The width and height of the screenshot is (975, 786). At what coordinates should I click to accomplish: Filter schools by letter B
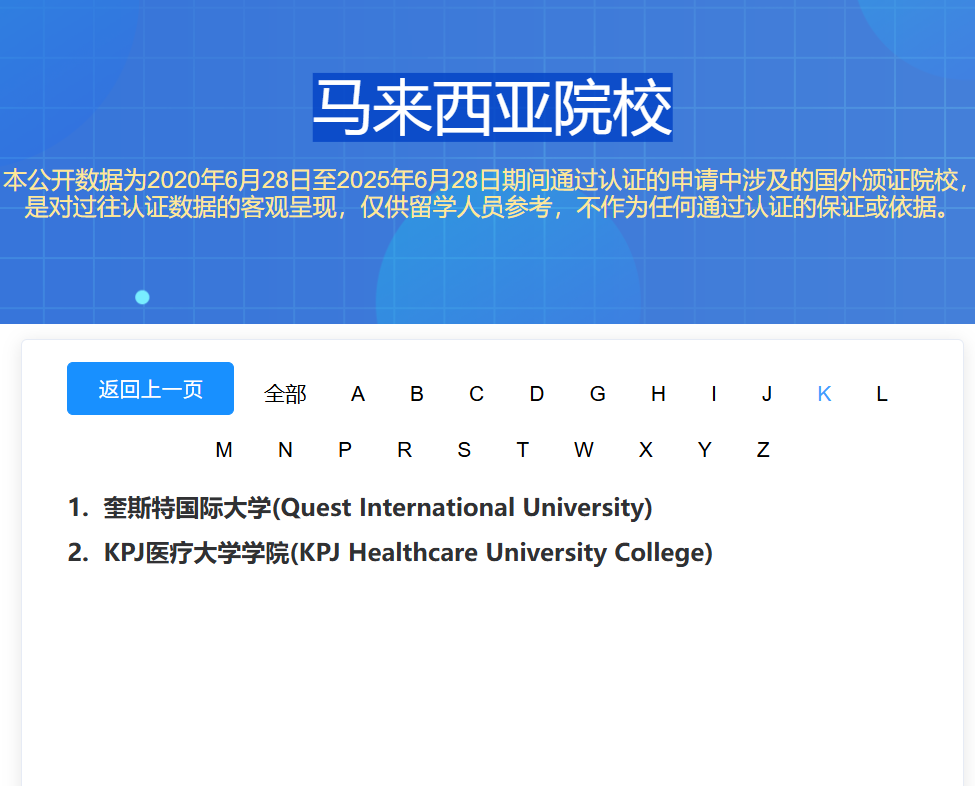(417, 394)
